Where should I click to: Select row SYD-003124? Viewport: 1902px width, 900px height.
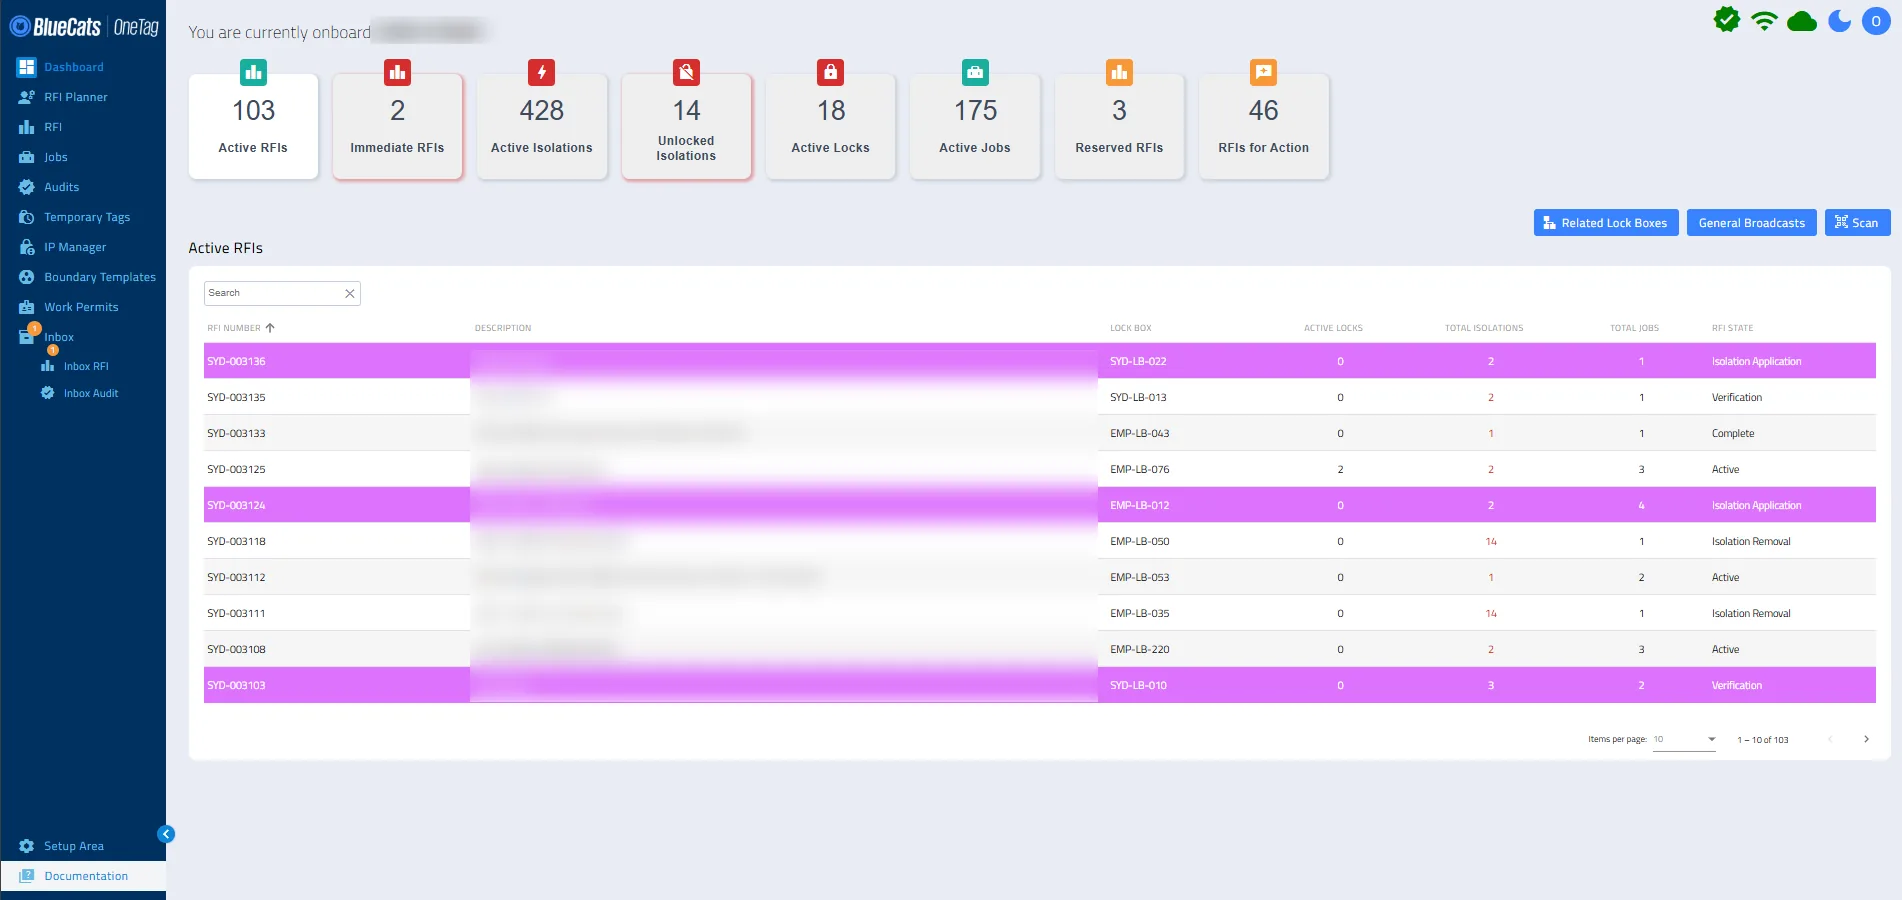1040,505
